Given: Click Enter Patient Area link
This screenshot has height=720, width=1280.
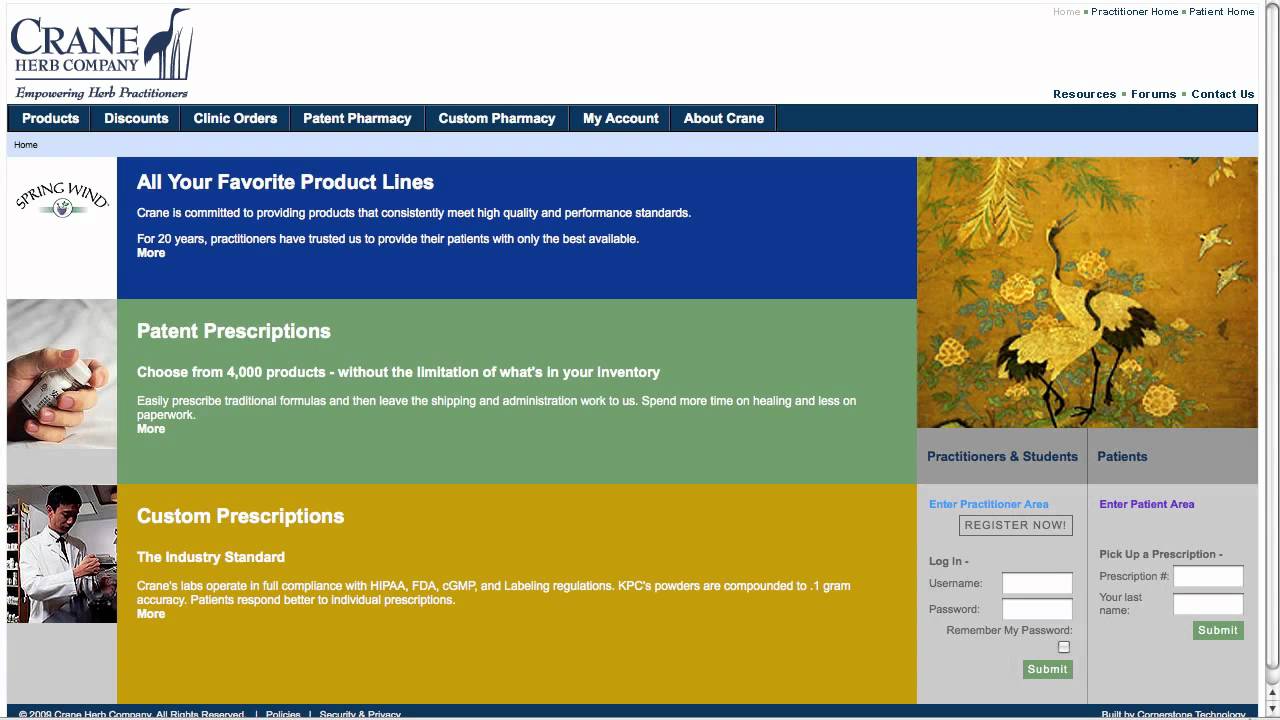Looking at the screenshot, I should pyautogui.click(x=1146, y=504).
